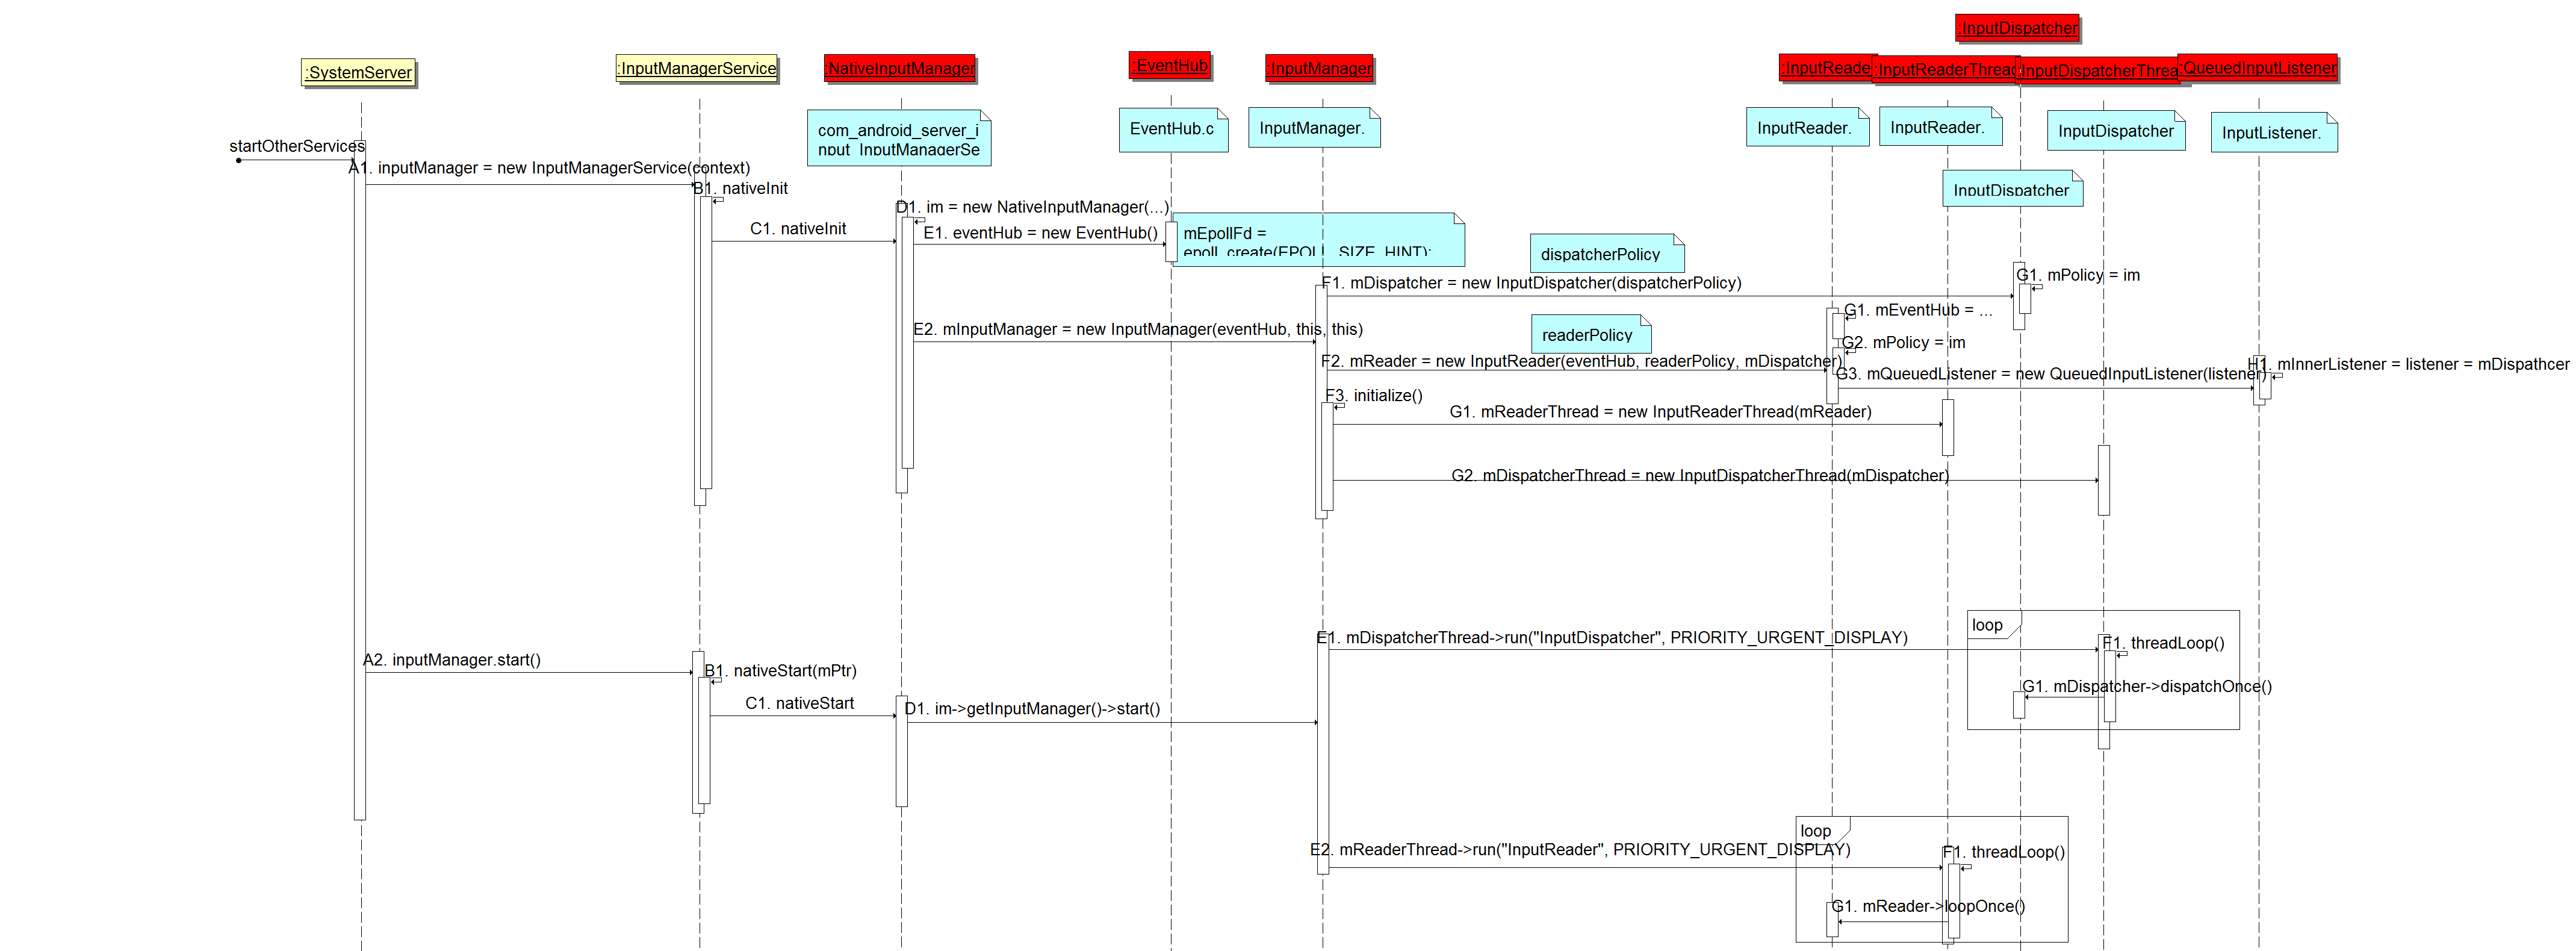2576x951 pixels.
Task: Click the InputListener. note box
Action: click(2272, 133)
